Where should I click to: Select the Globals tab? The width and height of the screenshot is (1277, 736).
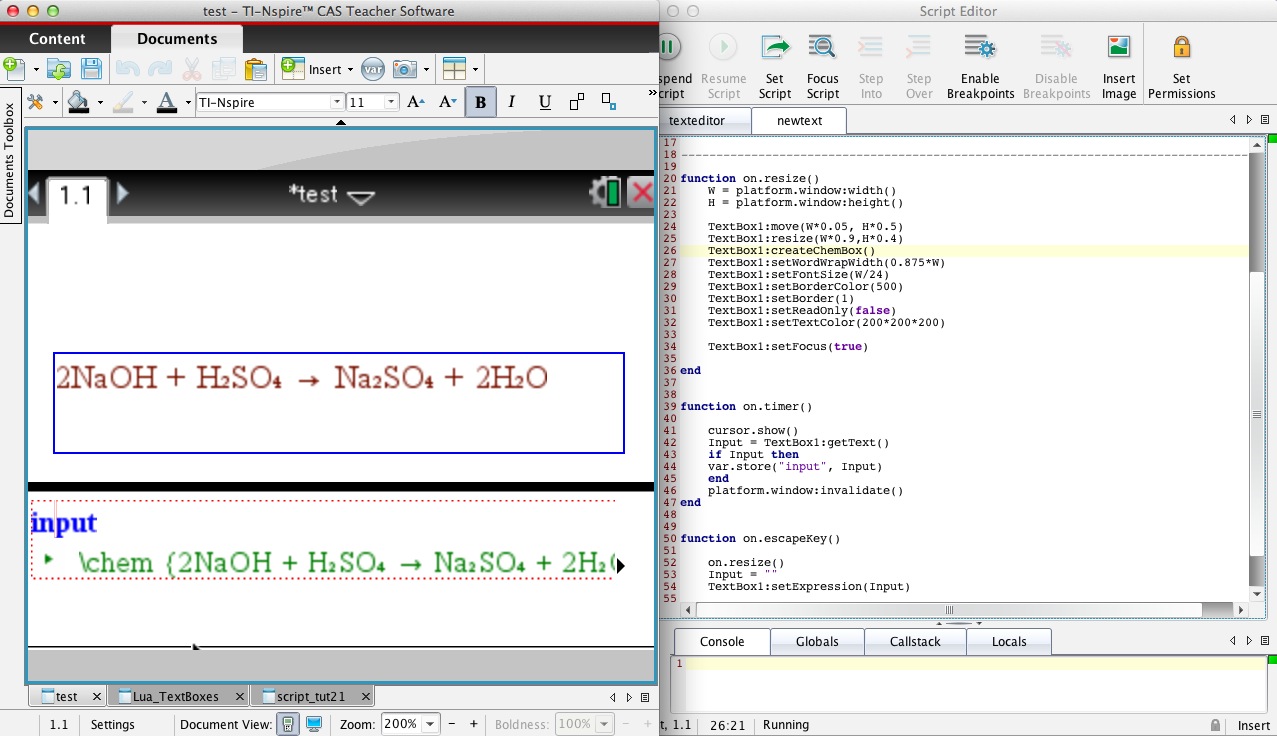(x=816, y=641)
